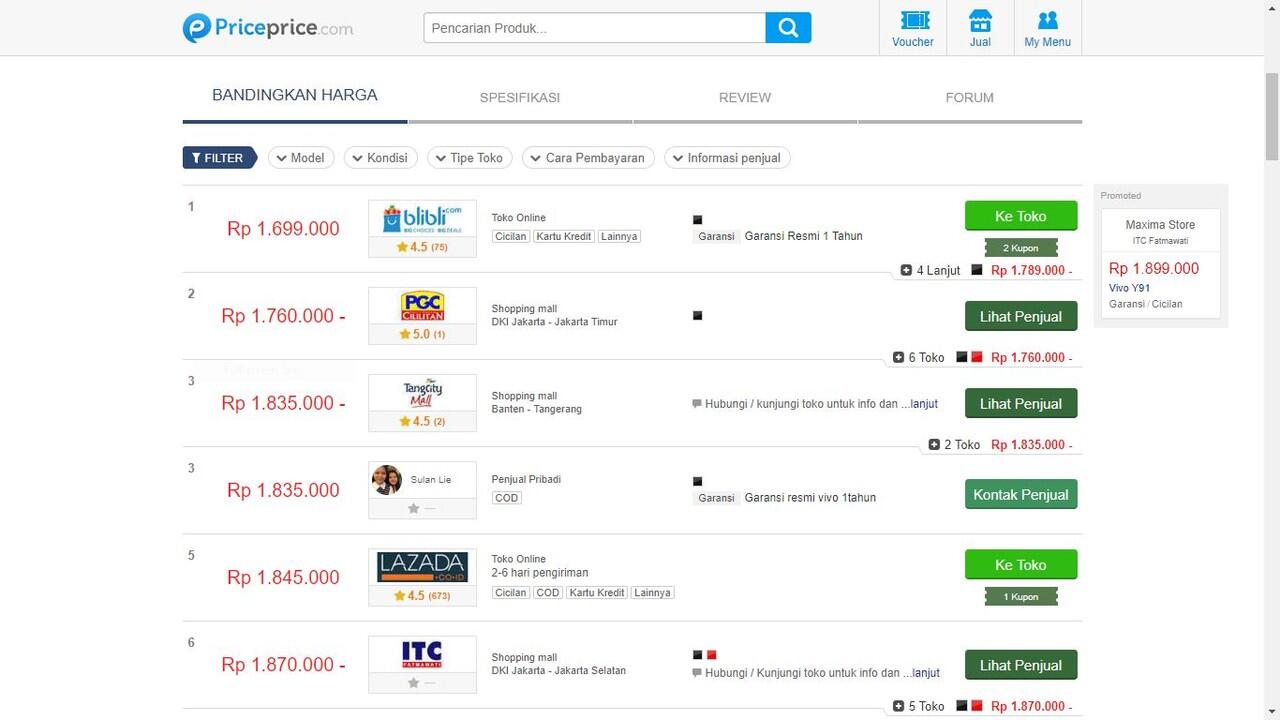Click the Cicilan tag in Blibli row
Viewport: 1280px width, 720px height.
(510, 237)
